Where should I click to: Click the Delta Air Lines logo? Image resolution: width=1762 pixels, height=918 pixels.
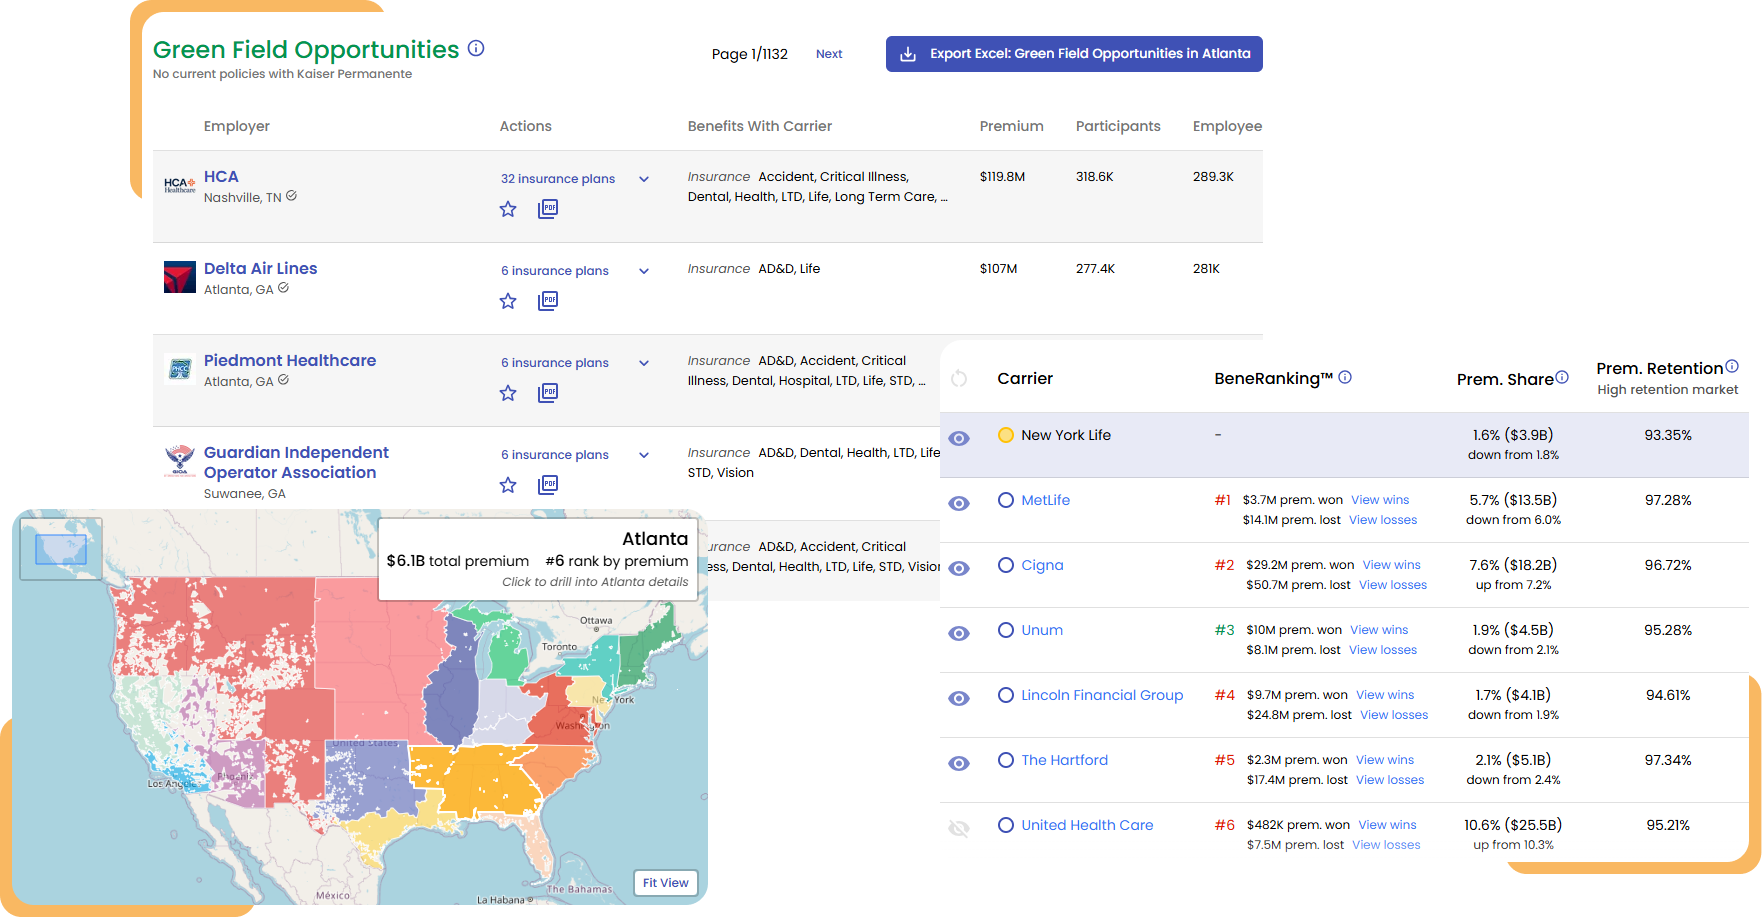(180, 277)
